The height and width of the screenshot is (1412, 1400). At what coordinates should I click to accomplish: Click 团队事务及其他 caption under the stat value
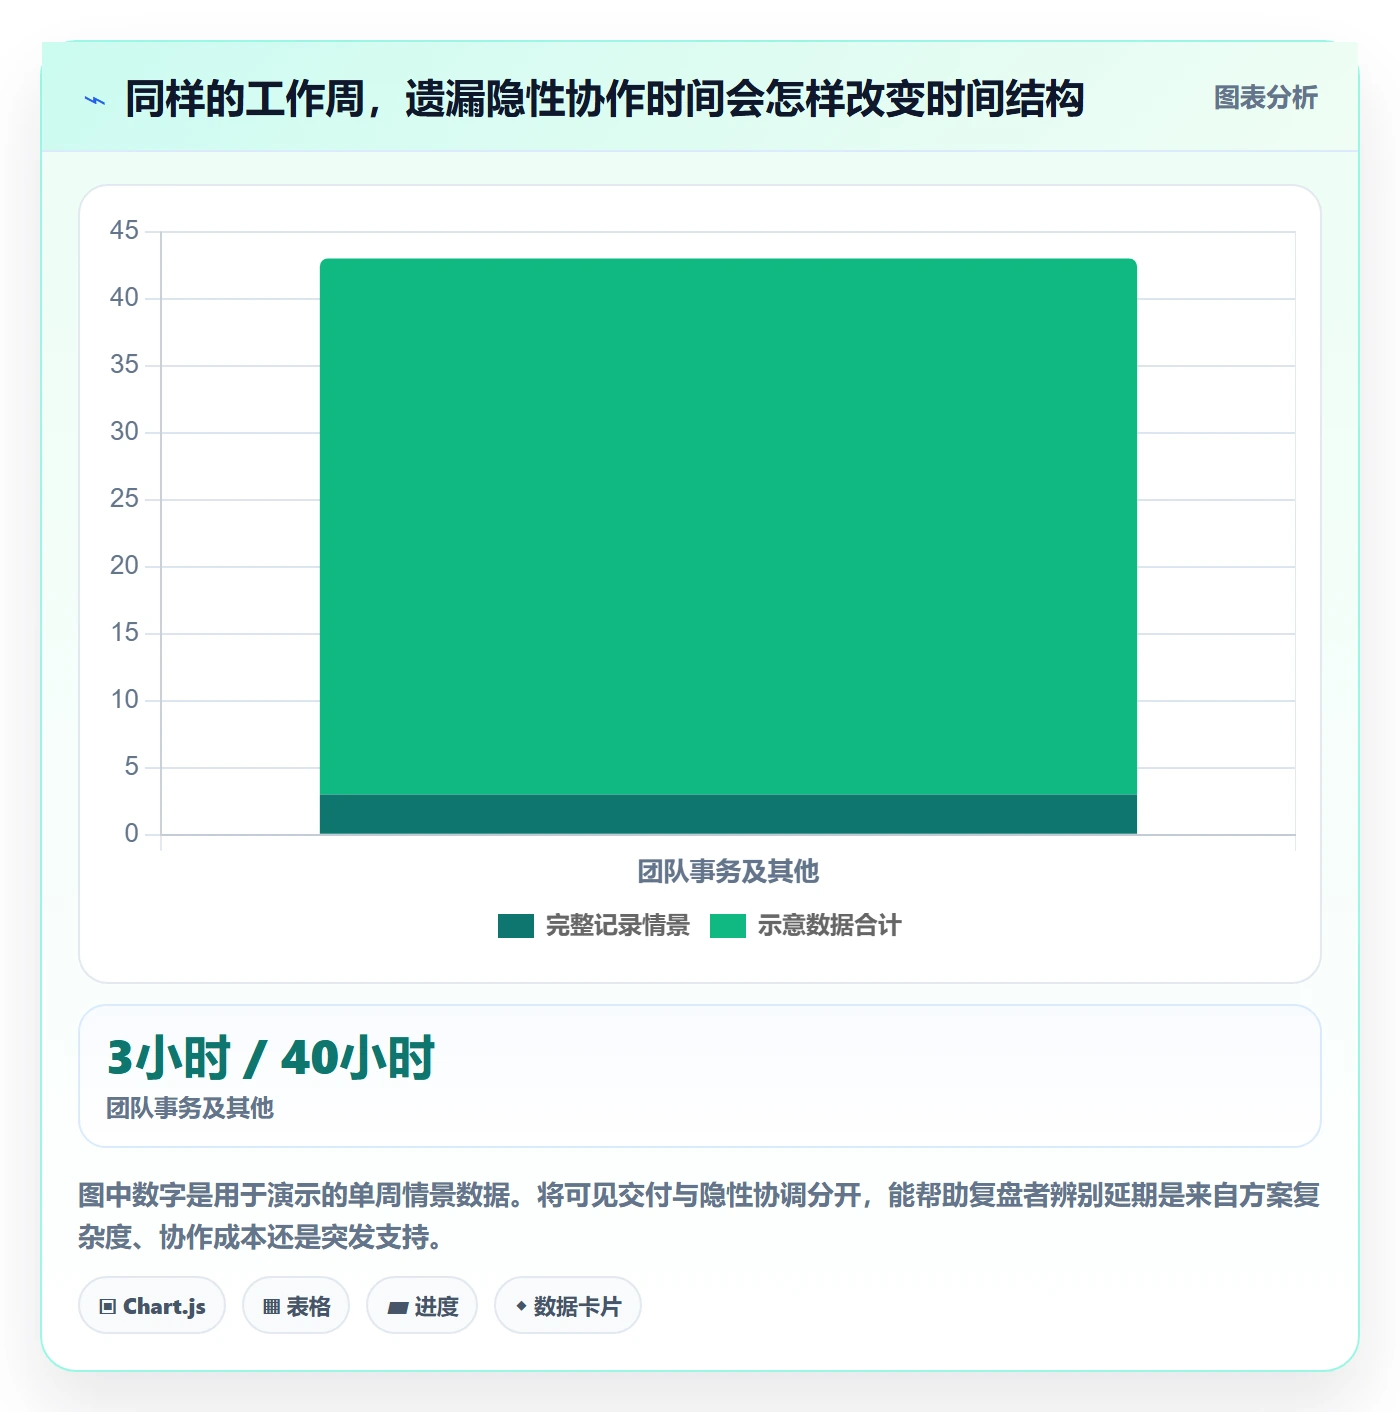190,1108
